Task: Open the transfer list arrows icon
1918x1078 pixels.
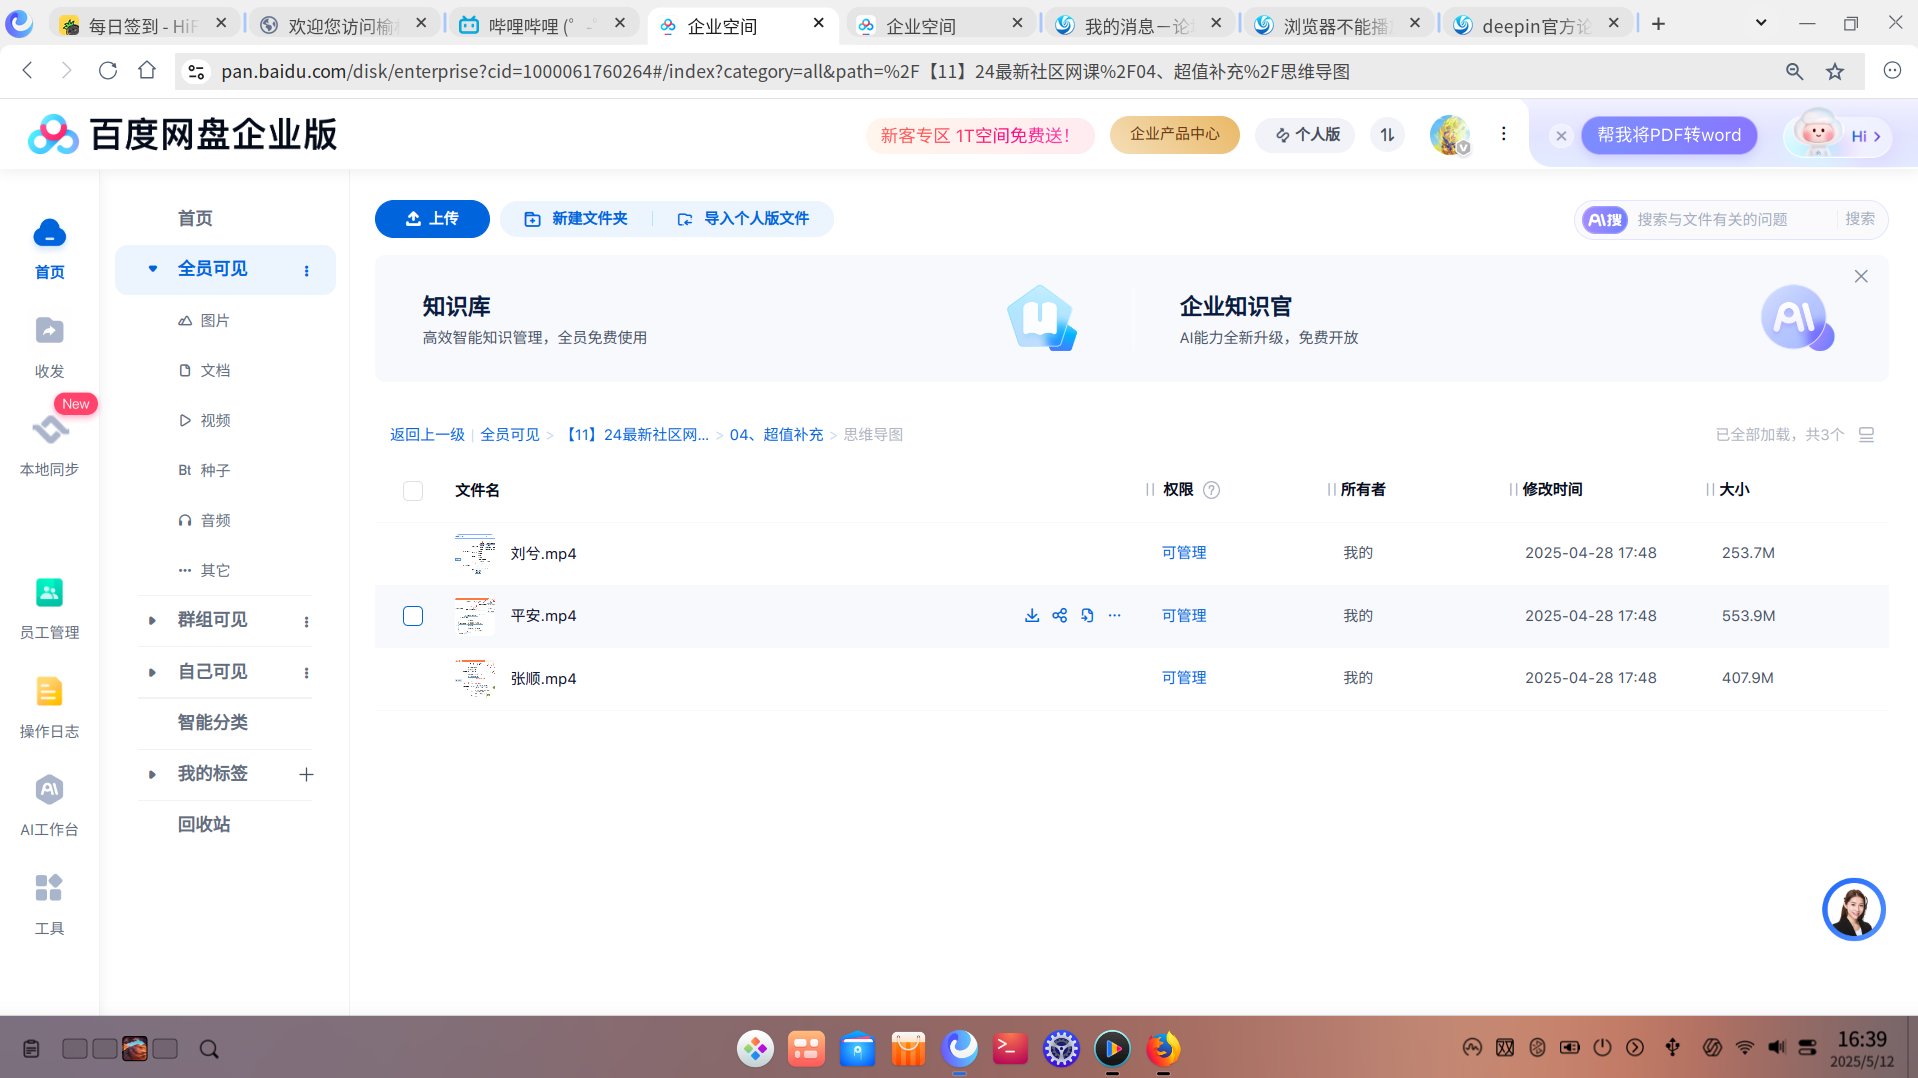Action: coord(1387,135)
